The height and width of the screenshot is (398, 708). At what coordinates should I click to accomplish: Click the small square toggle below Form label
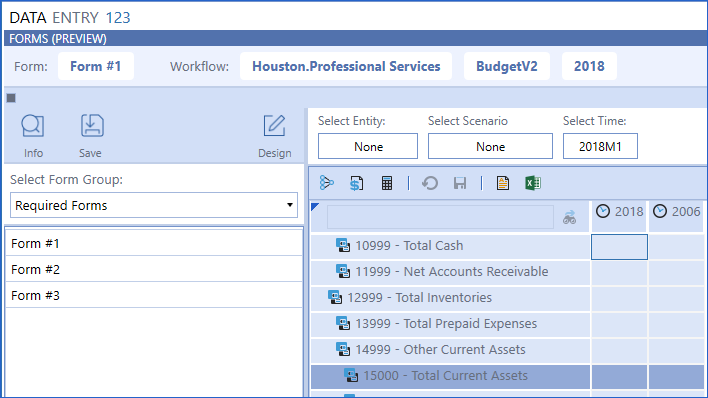point(11,98)
